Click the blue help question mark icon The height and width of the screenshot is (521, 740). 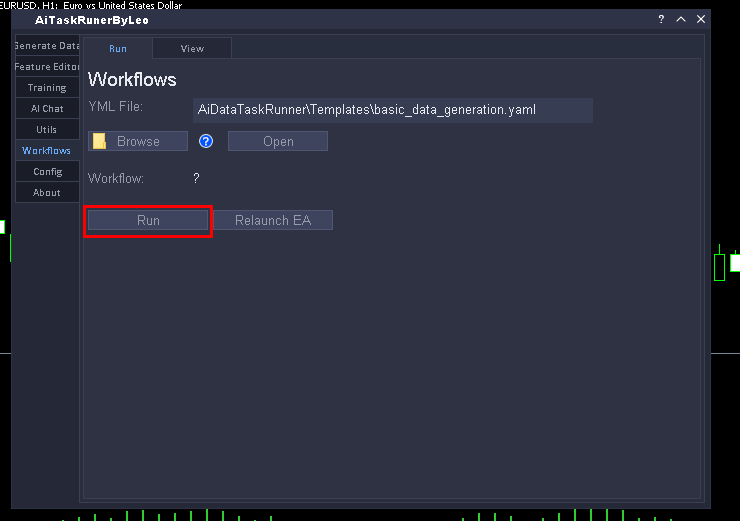coord(207,141)
